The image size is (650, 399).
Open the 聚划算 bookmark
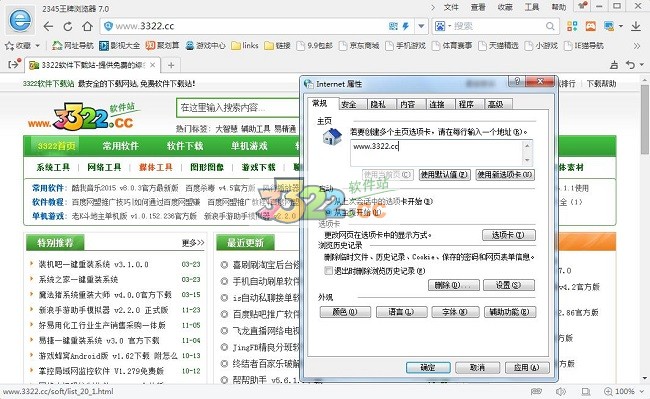point(162,46)
